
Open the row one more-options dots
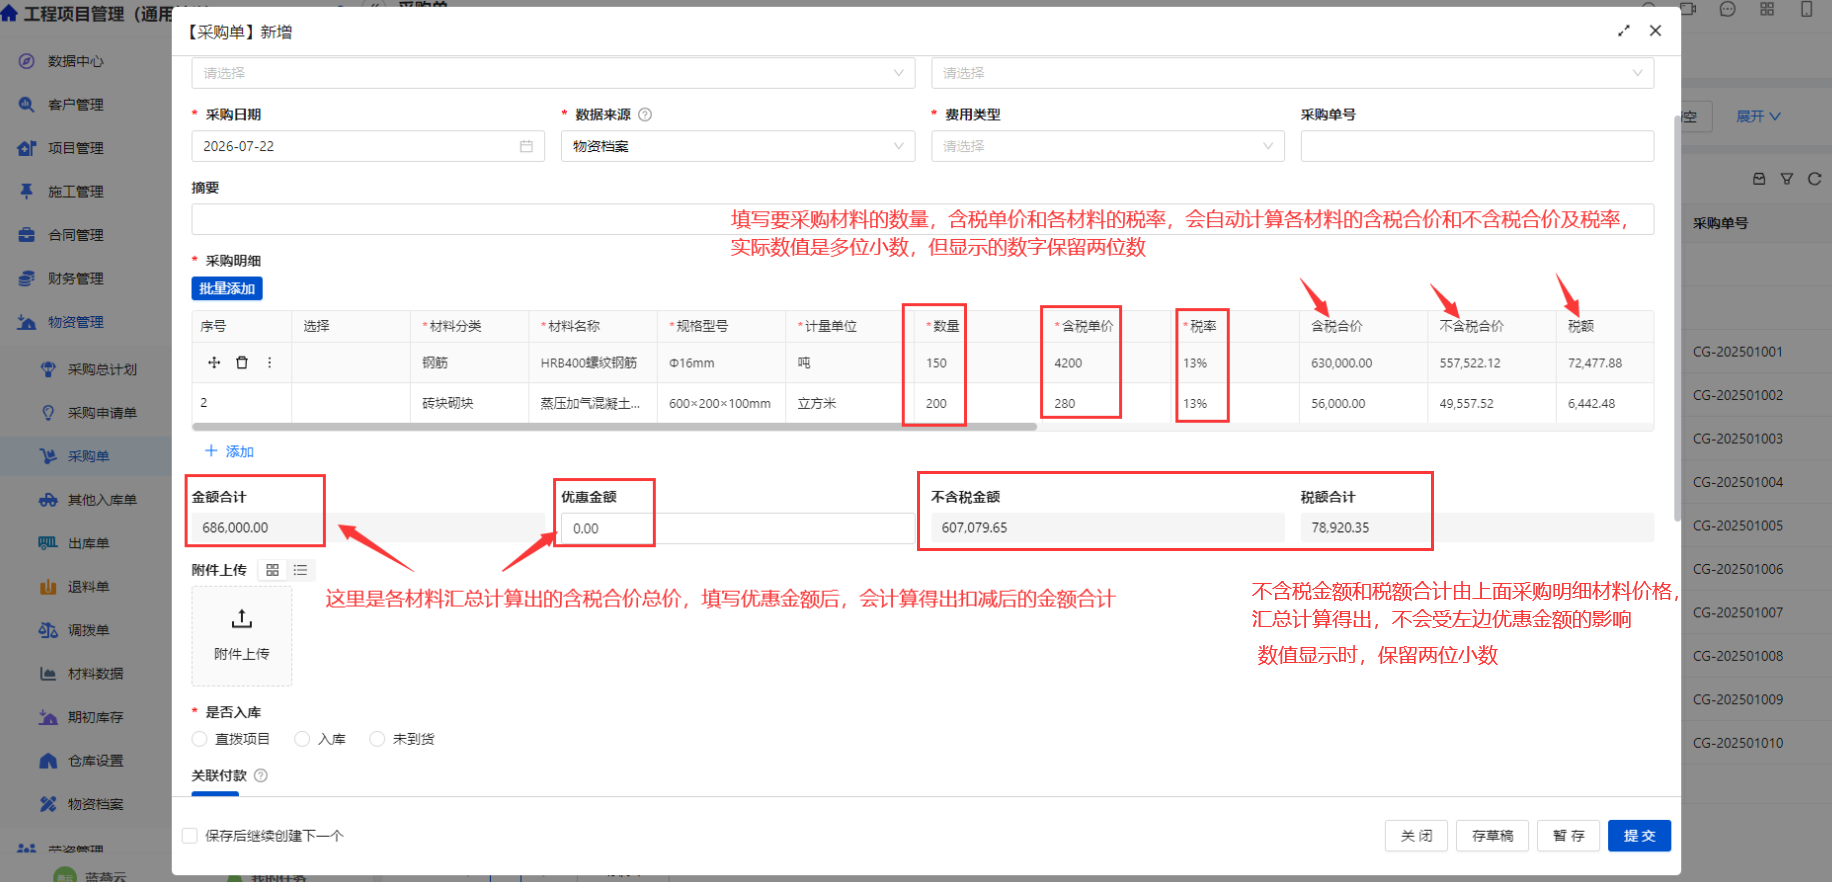click(x=269, y=363)
